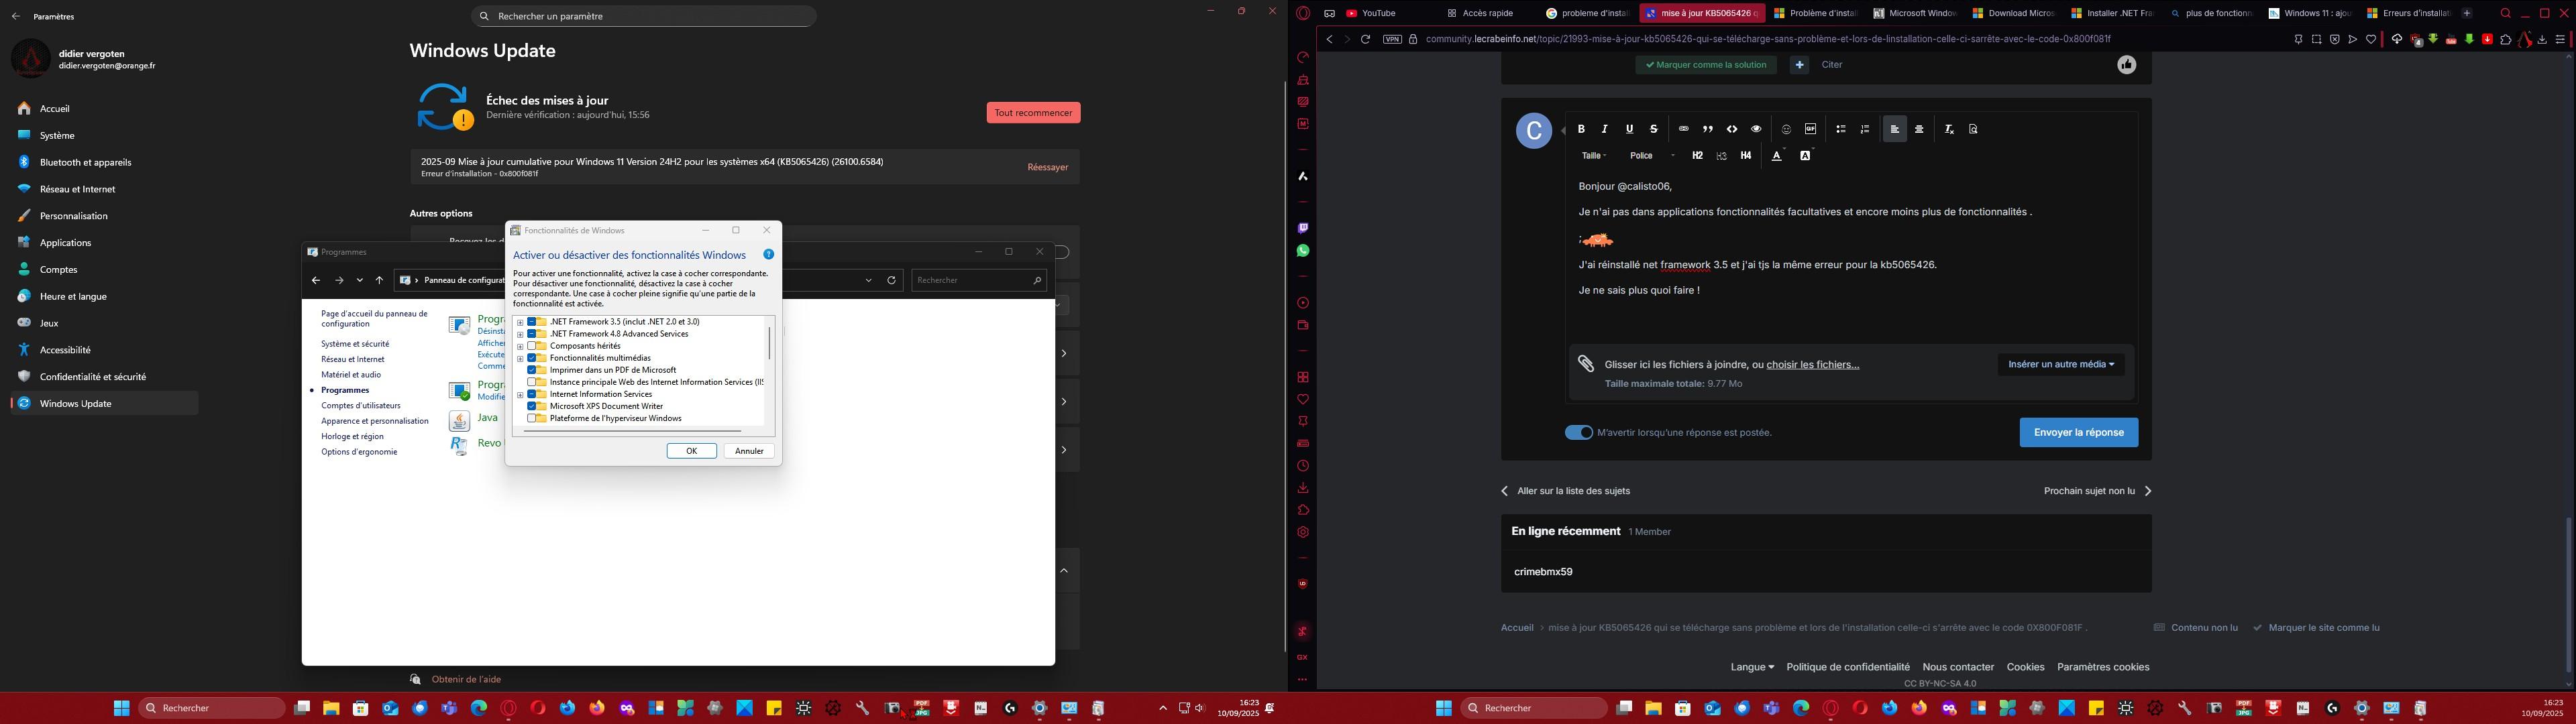Insert a GIF into the reply
2576x724 pixels.
click(x=1810, y=129)
